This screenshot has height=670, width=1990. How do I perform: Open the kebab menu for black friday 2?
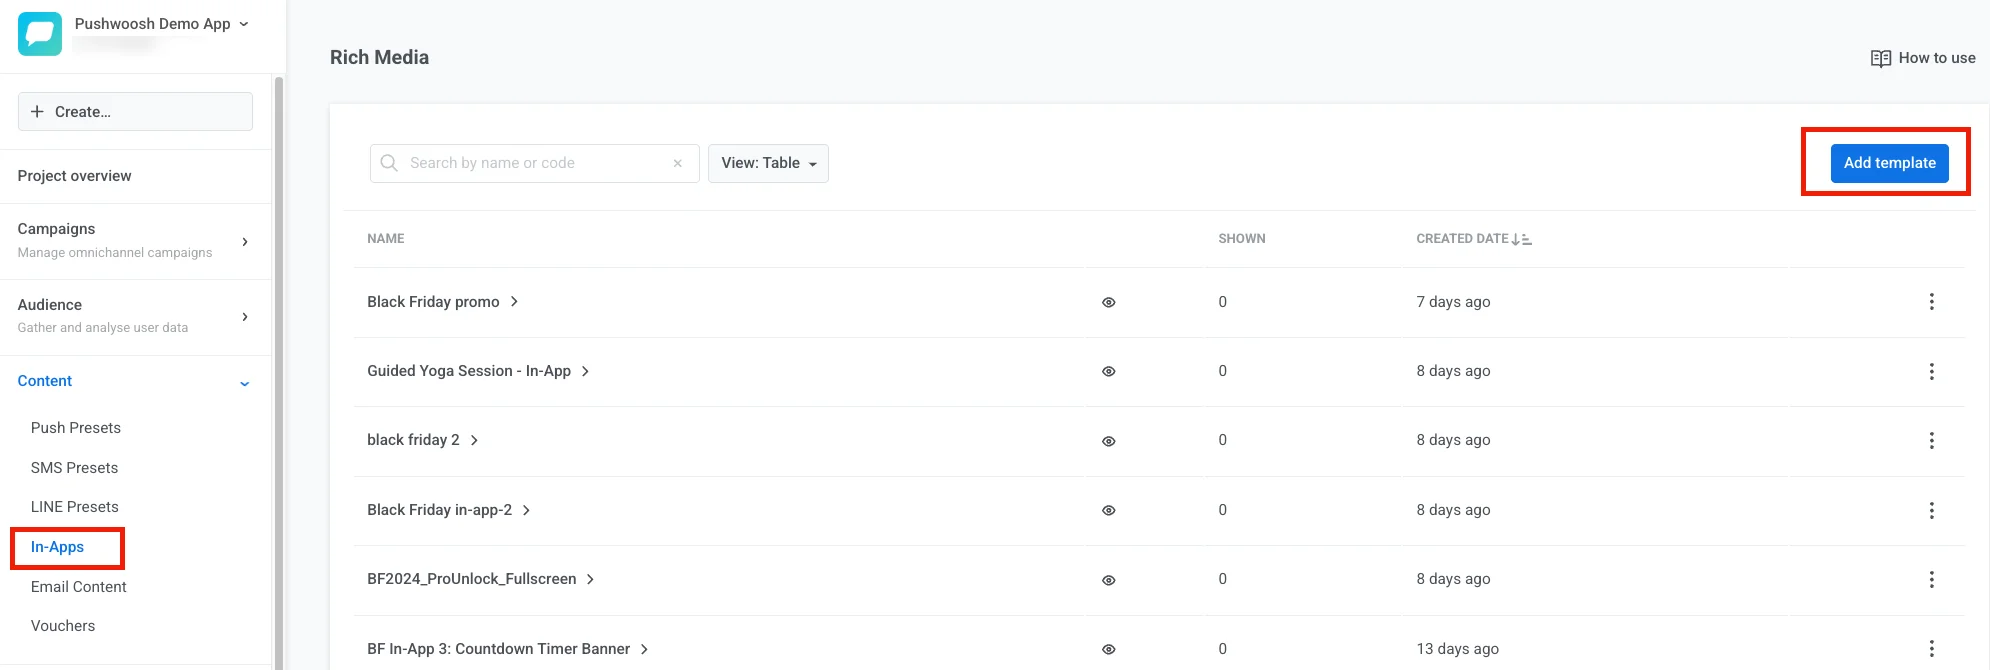point(1931,441)
